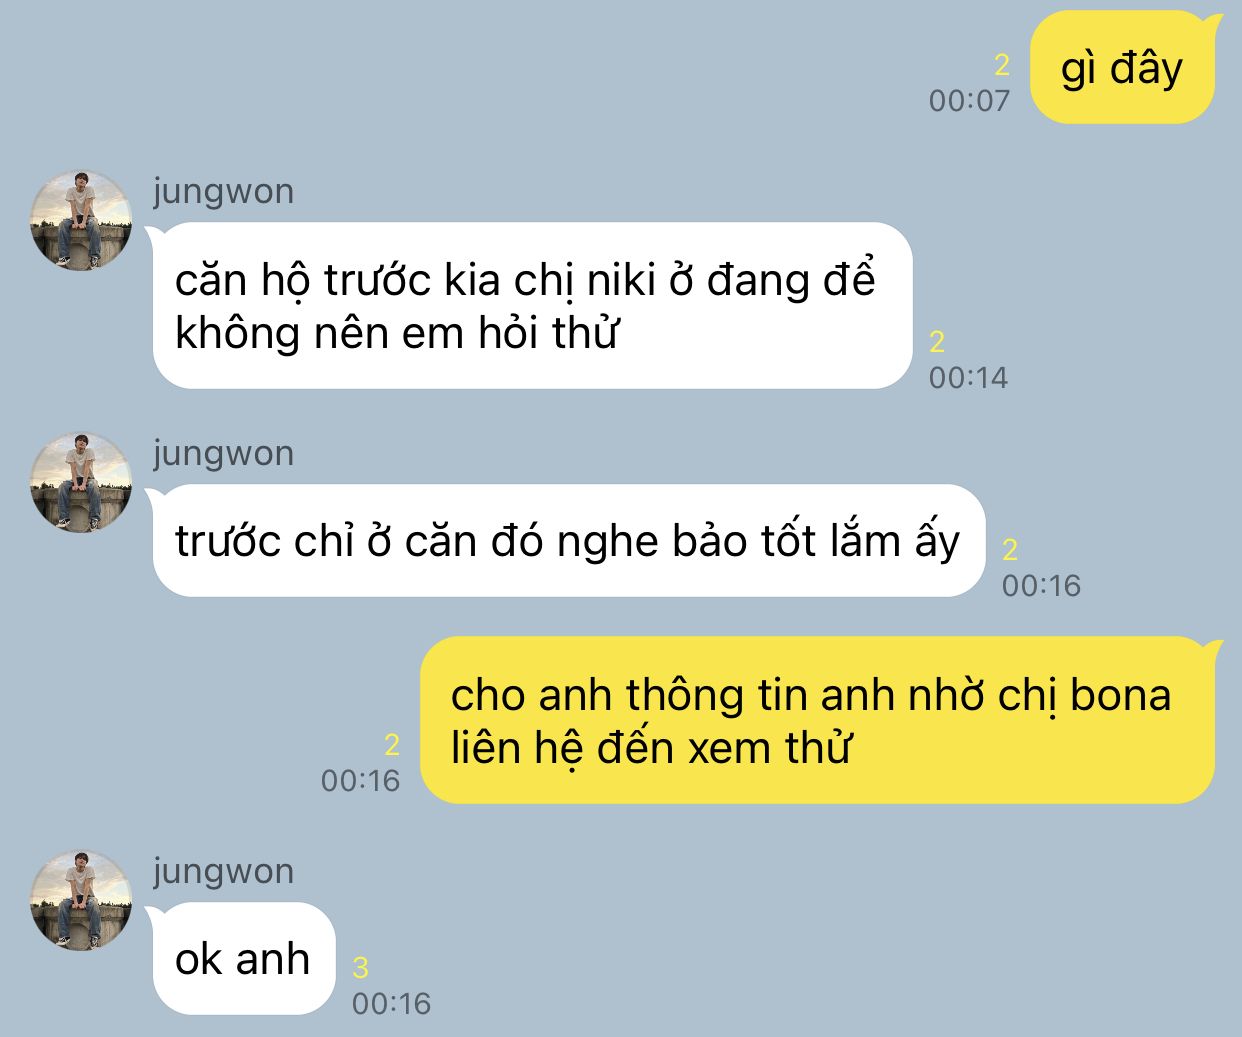Tap the 00:07 timestamp by "gì đây"
The image size is (1242, 1037).
coord(969,100)
